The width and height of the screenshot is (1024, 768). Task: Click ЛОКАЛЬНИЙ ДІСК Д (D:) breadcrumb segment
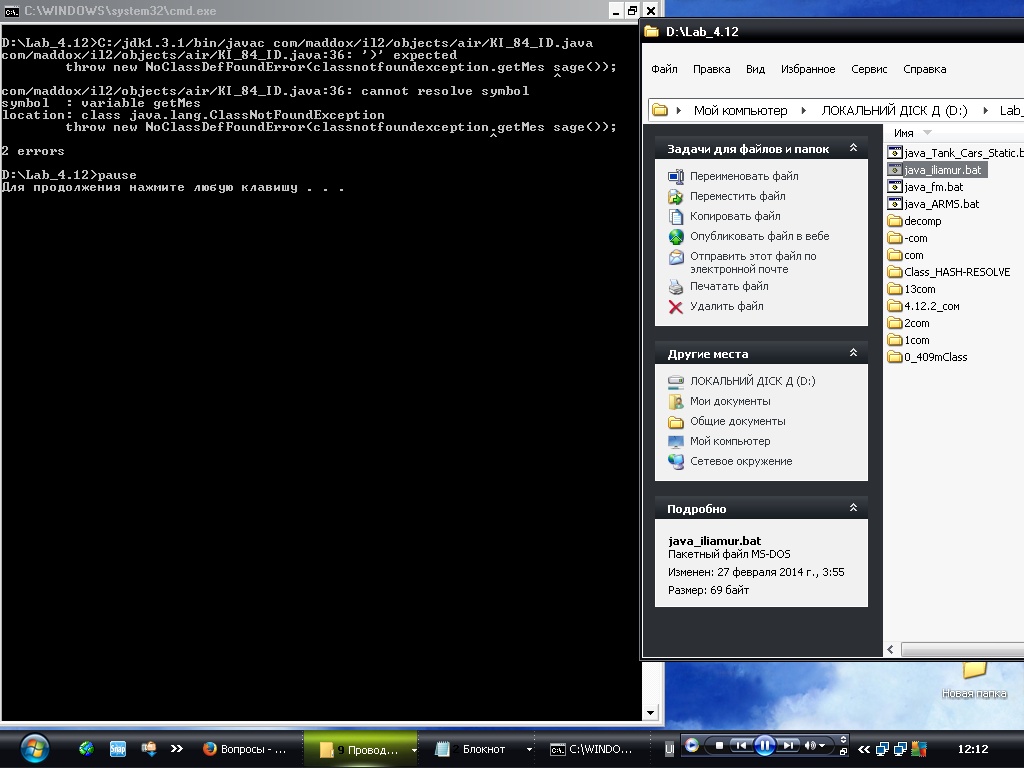[x=894, y=110]
